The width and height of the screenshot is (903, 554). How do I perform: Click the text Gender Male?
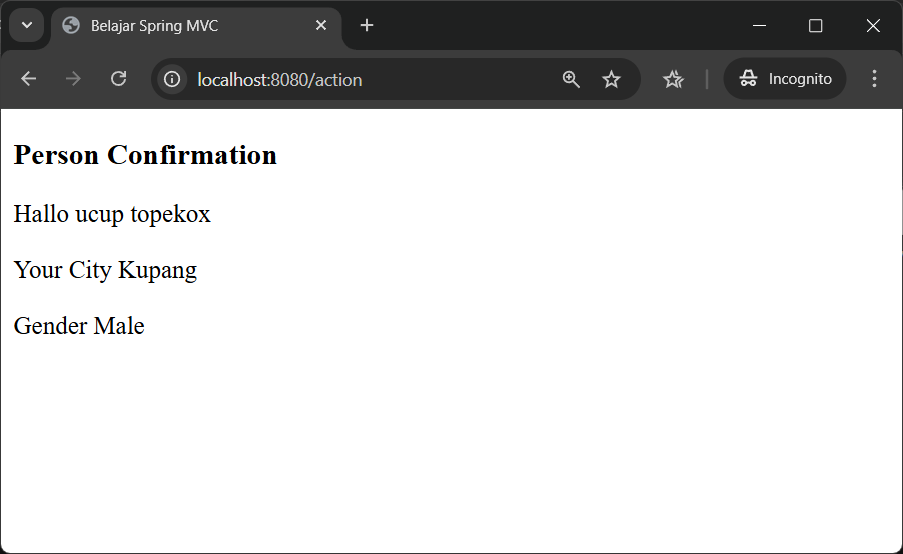click(79, 326)
